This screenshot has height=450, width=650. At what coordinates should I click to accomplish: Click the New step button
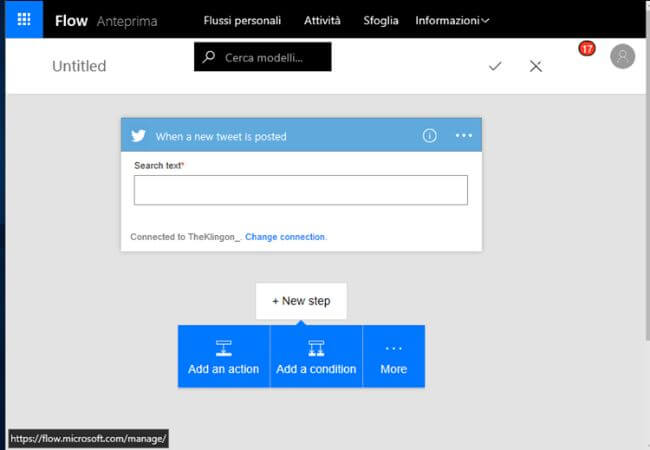coord(301,301)
